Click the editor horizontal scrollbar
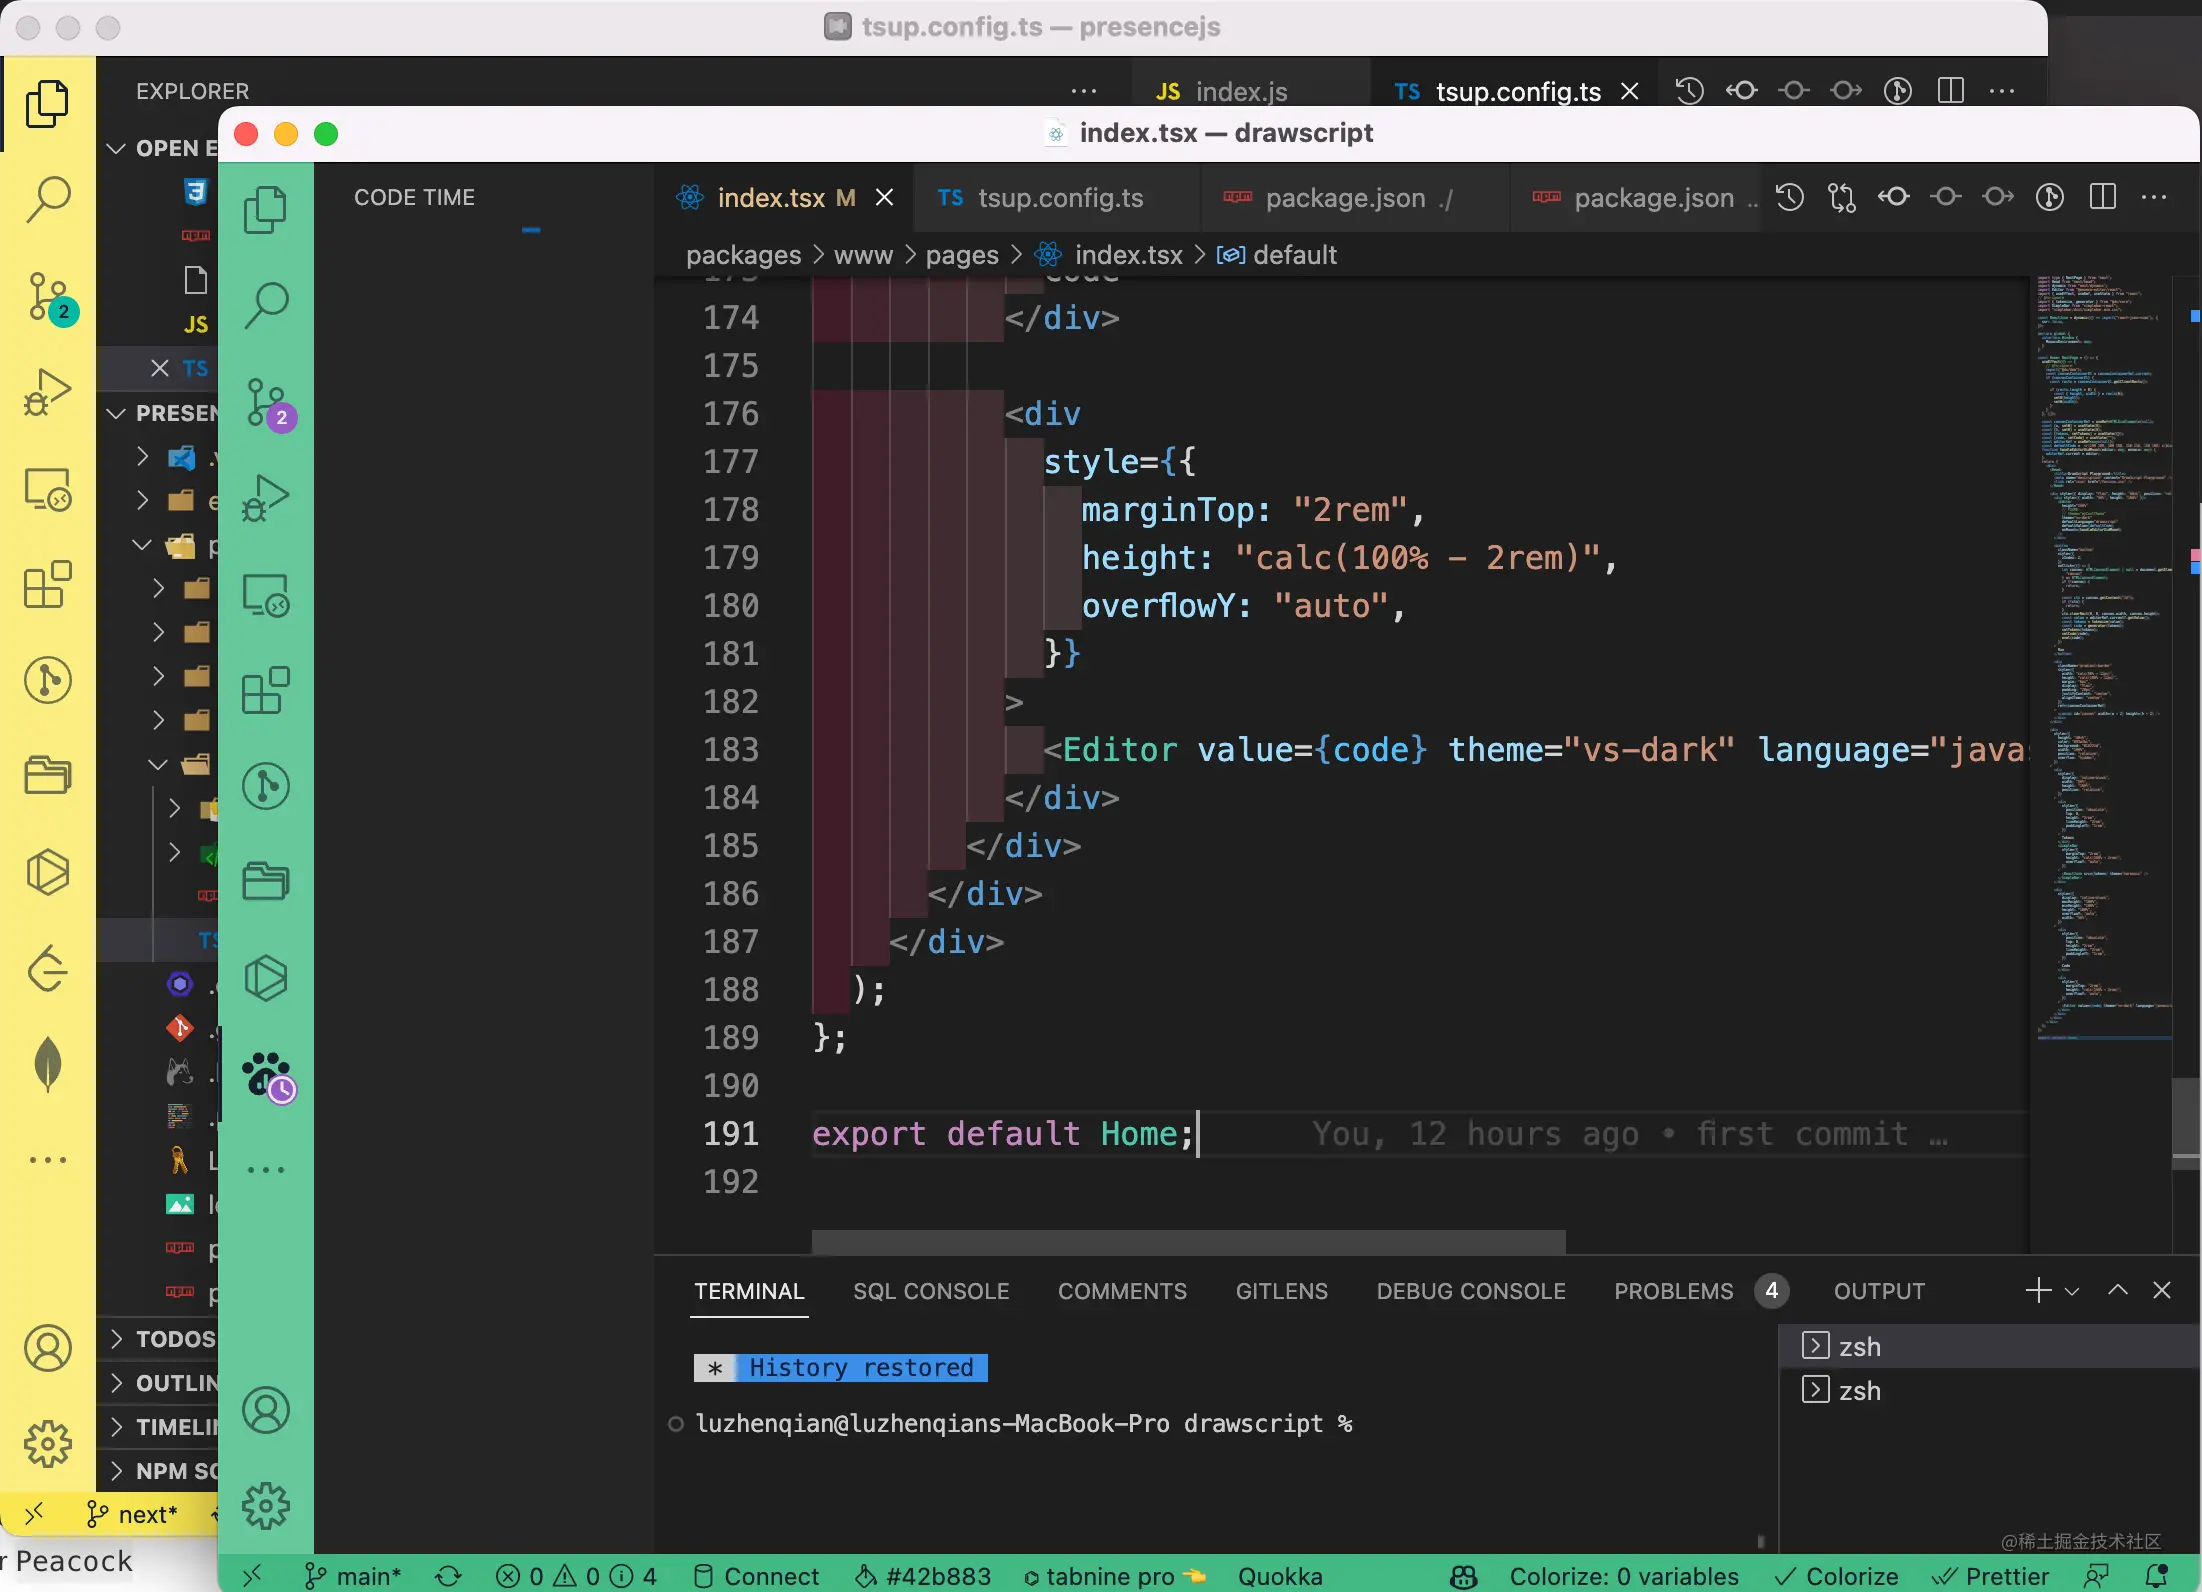 point(1188,1242)
